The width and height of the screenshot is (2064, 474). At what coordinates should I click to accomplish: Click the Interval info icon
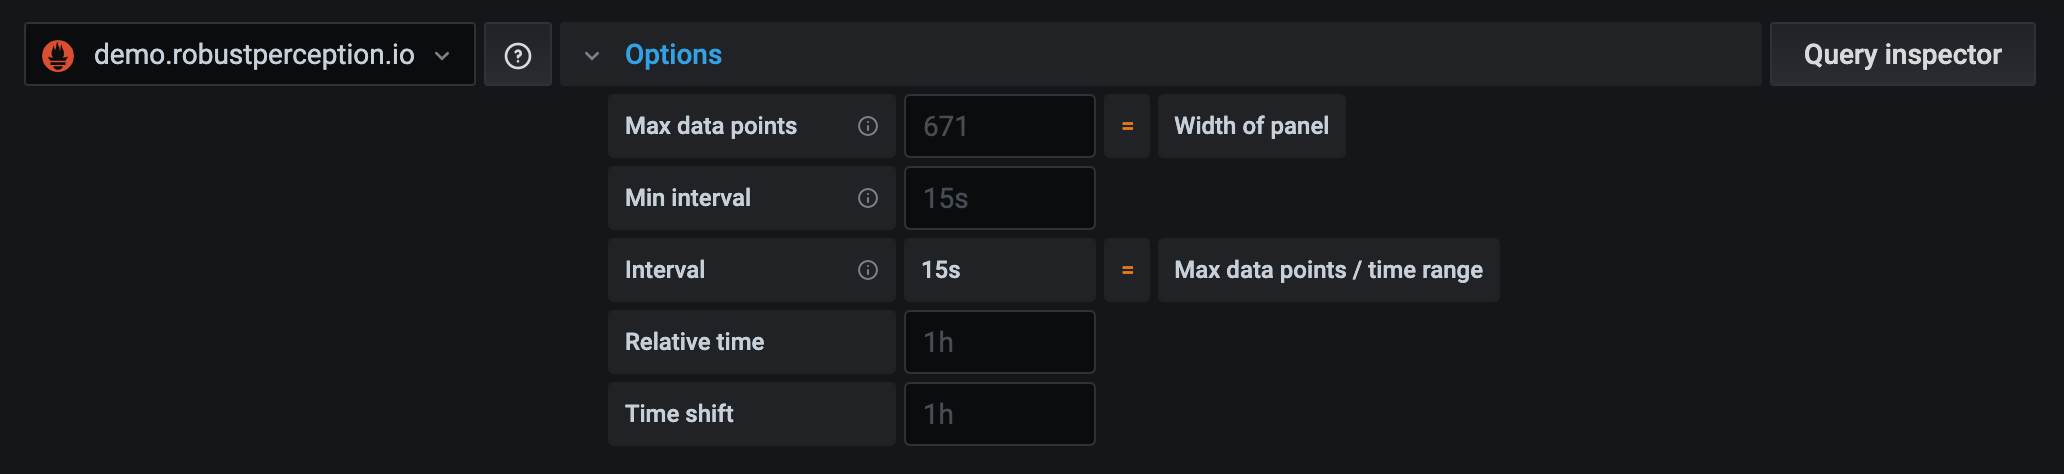tap(868, 270)
